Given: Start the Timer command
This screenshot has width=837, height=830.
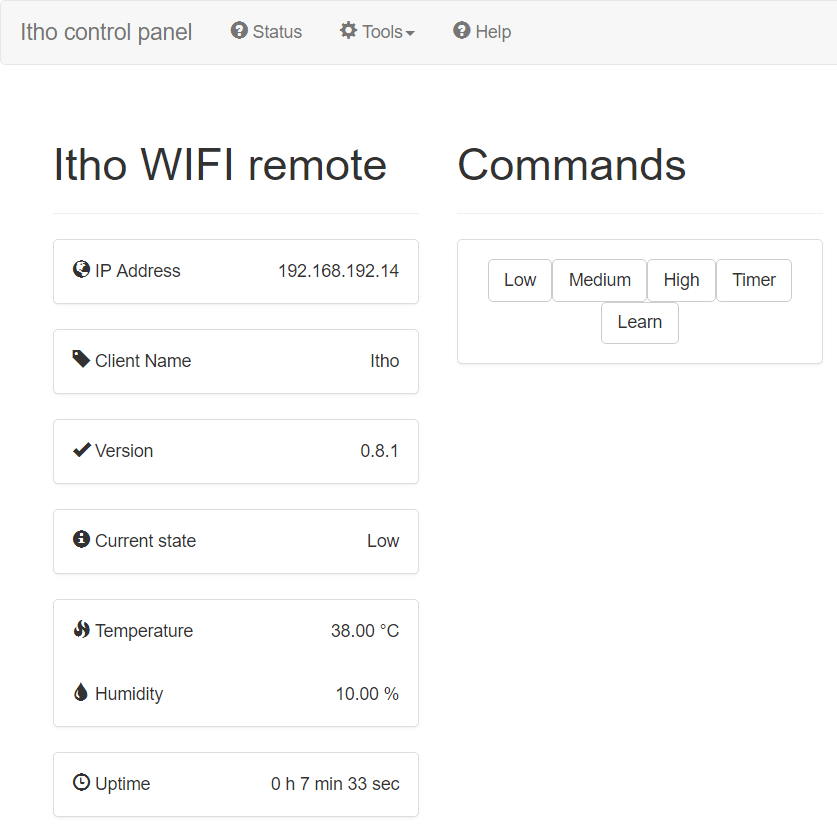Looking at the screenshot, I should [x=754, y=280].
